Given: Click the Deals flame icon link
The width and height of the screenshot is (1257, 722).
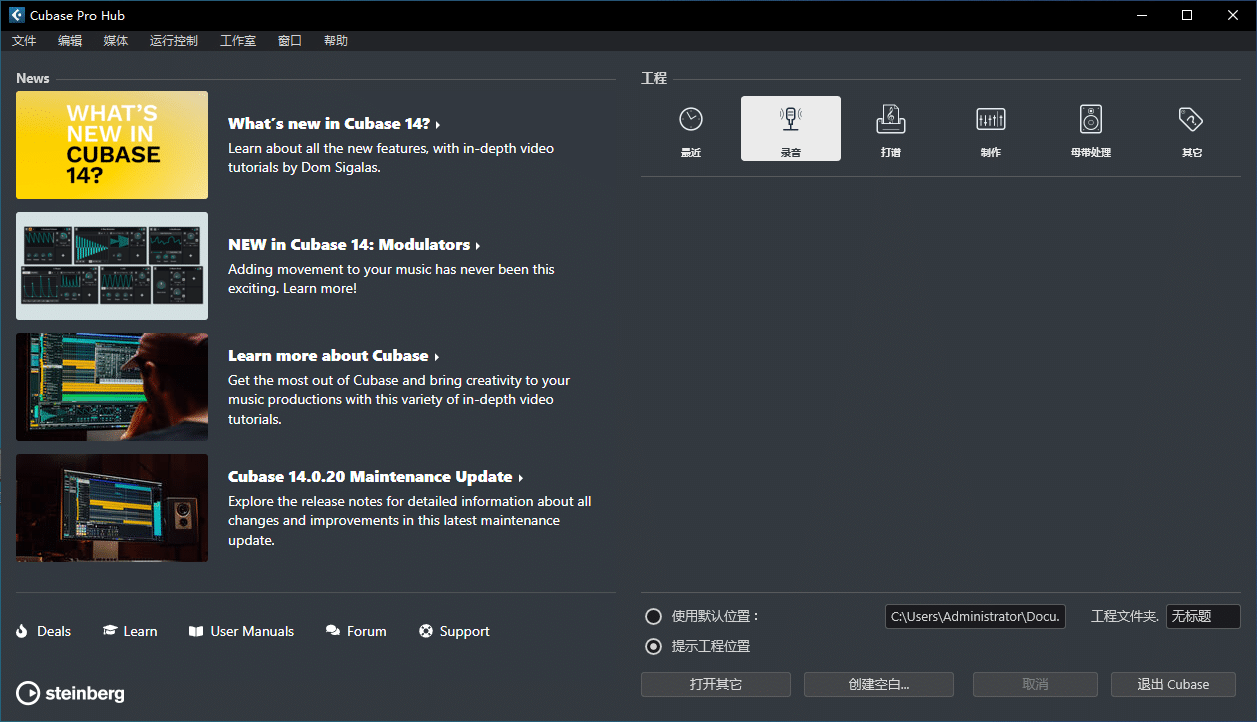Looking at the screenshot, I should click(22, 631).
